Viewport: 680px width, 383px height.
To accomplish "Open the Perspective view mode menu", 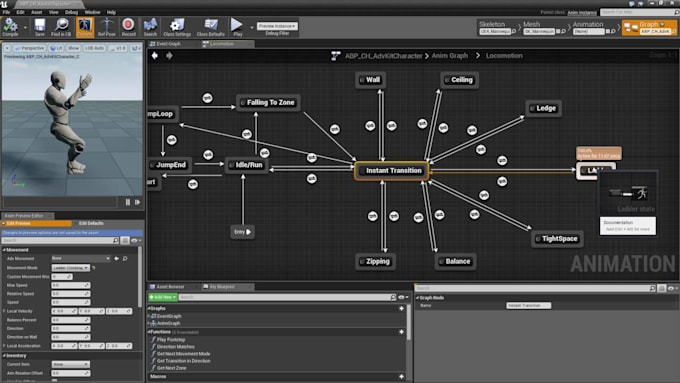I will point(30,48).
